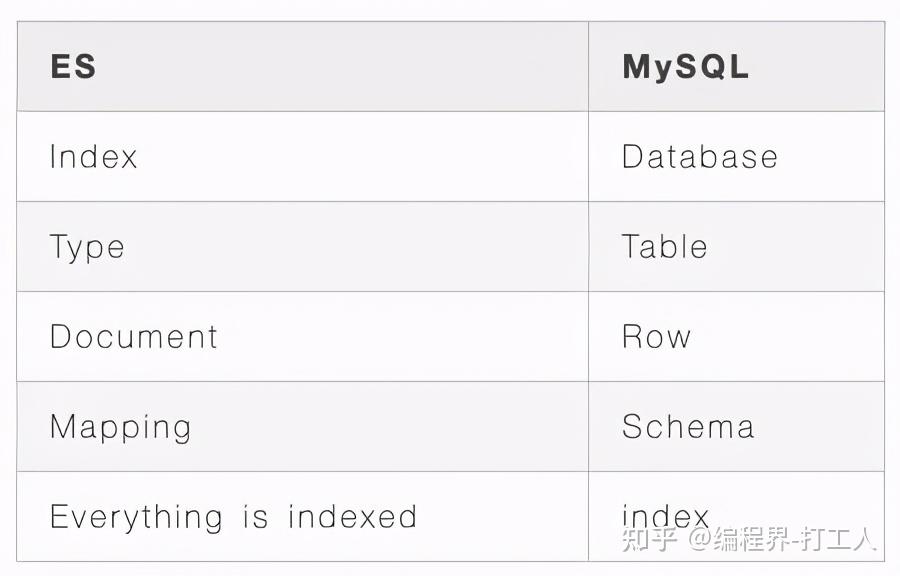This screenshot has width=900, height=576.
Task: Click the Type cell
Action: tap(87, 247)
